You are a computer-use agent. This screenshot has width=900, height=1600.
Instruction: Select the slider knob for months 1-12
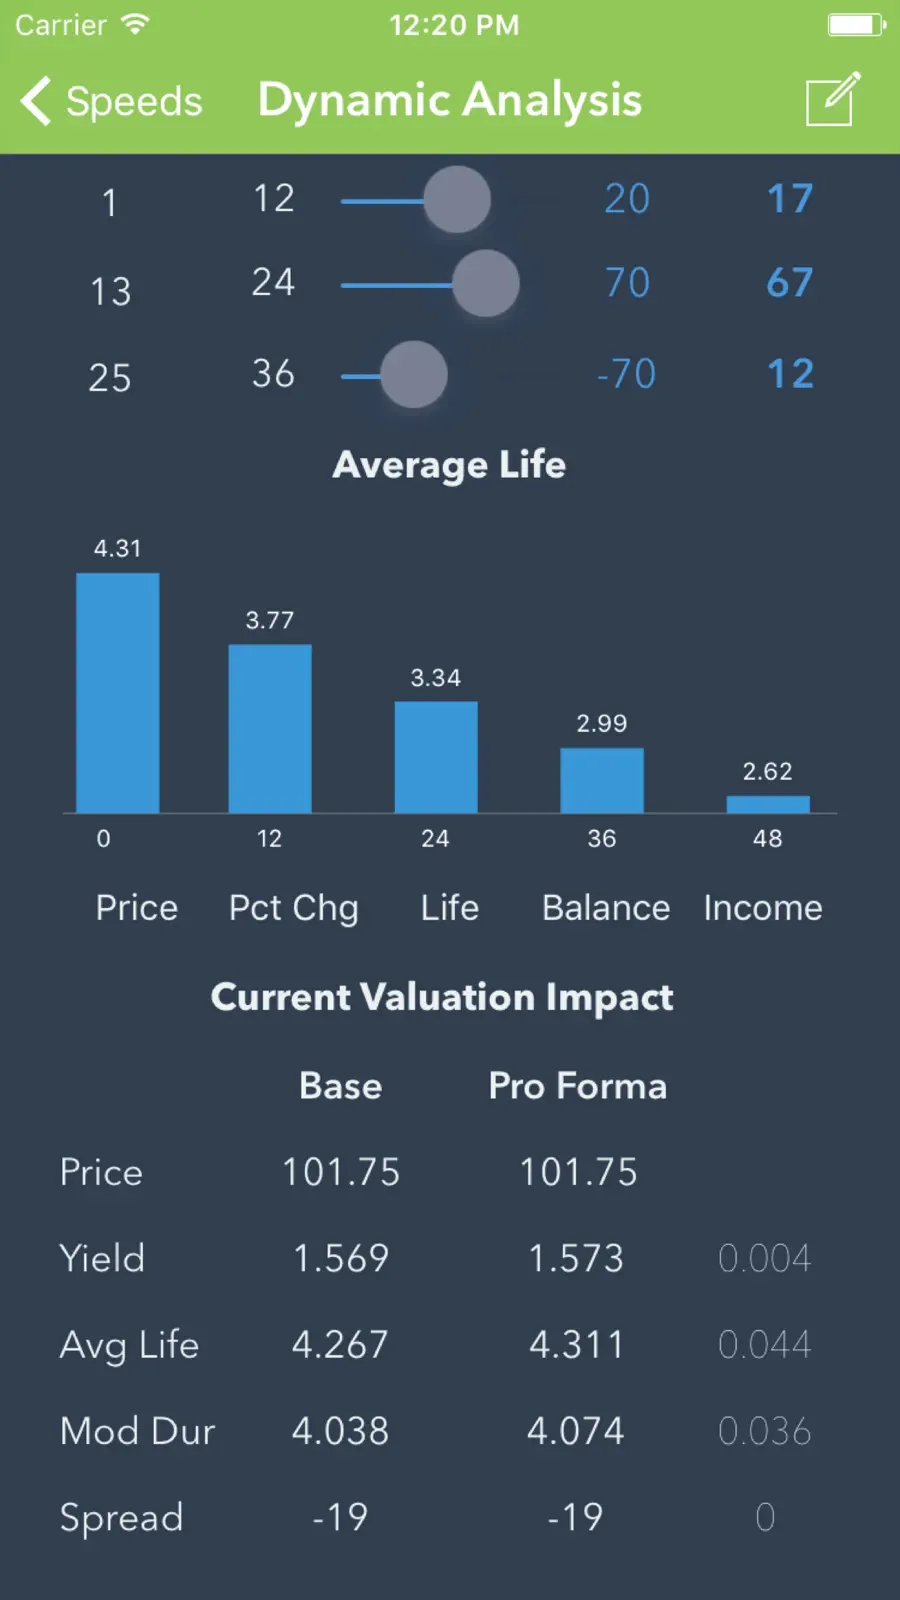tap(457, 199)
